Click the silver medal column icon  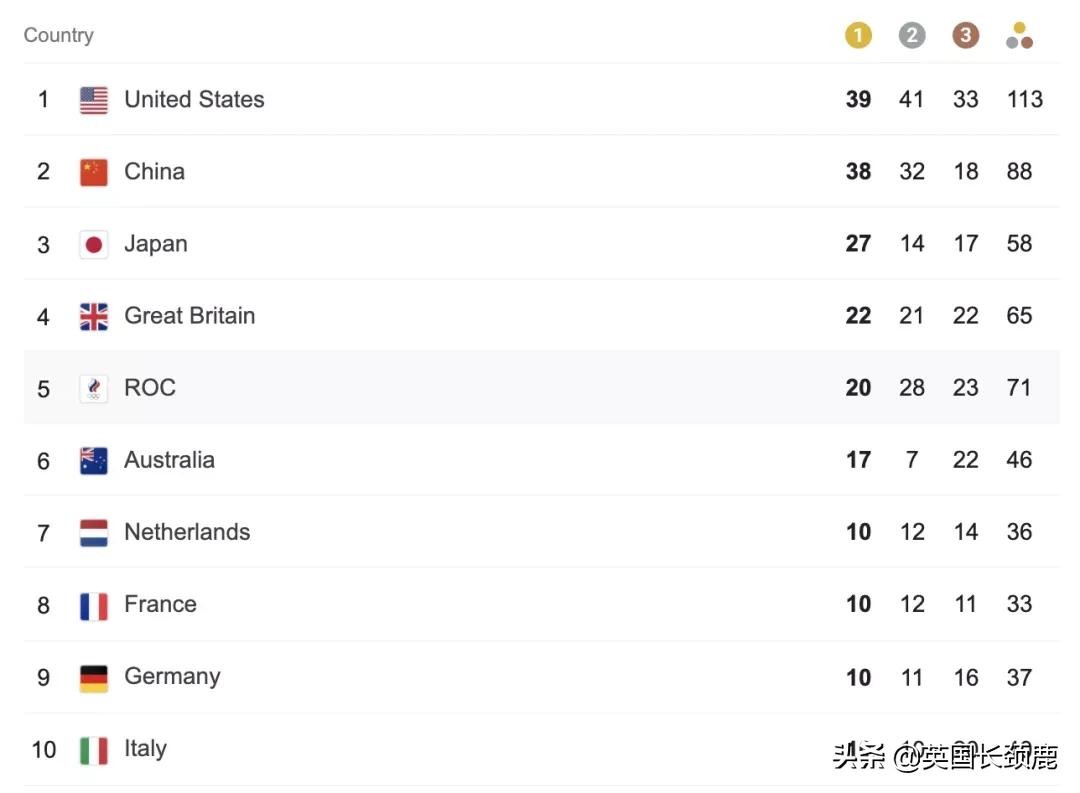(x=912, y=36)
